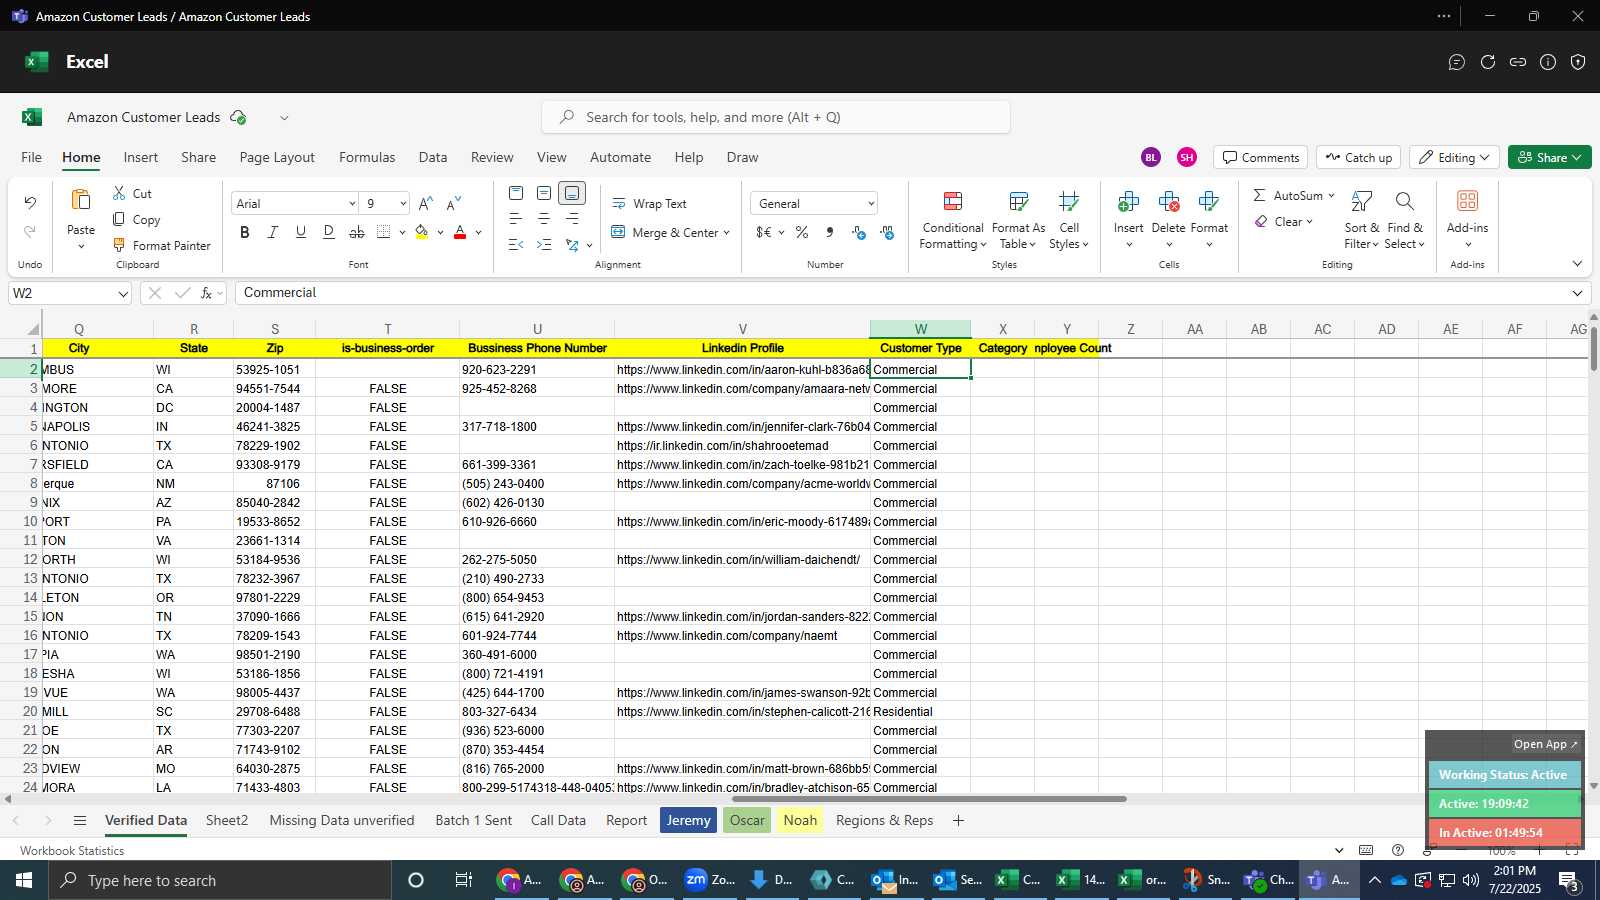
Task: Click the green Share button
Action: click(x=1550, y=157)
